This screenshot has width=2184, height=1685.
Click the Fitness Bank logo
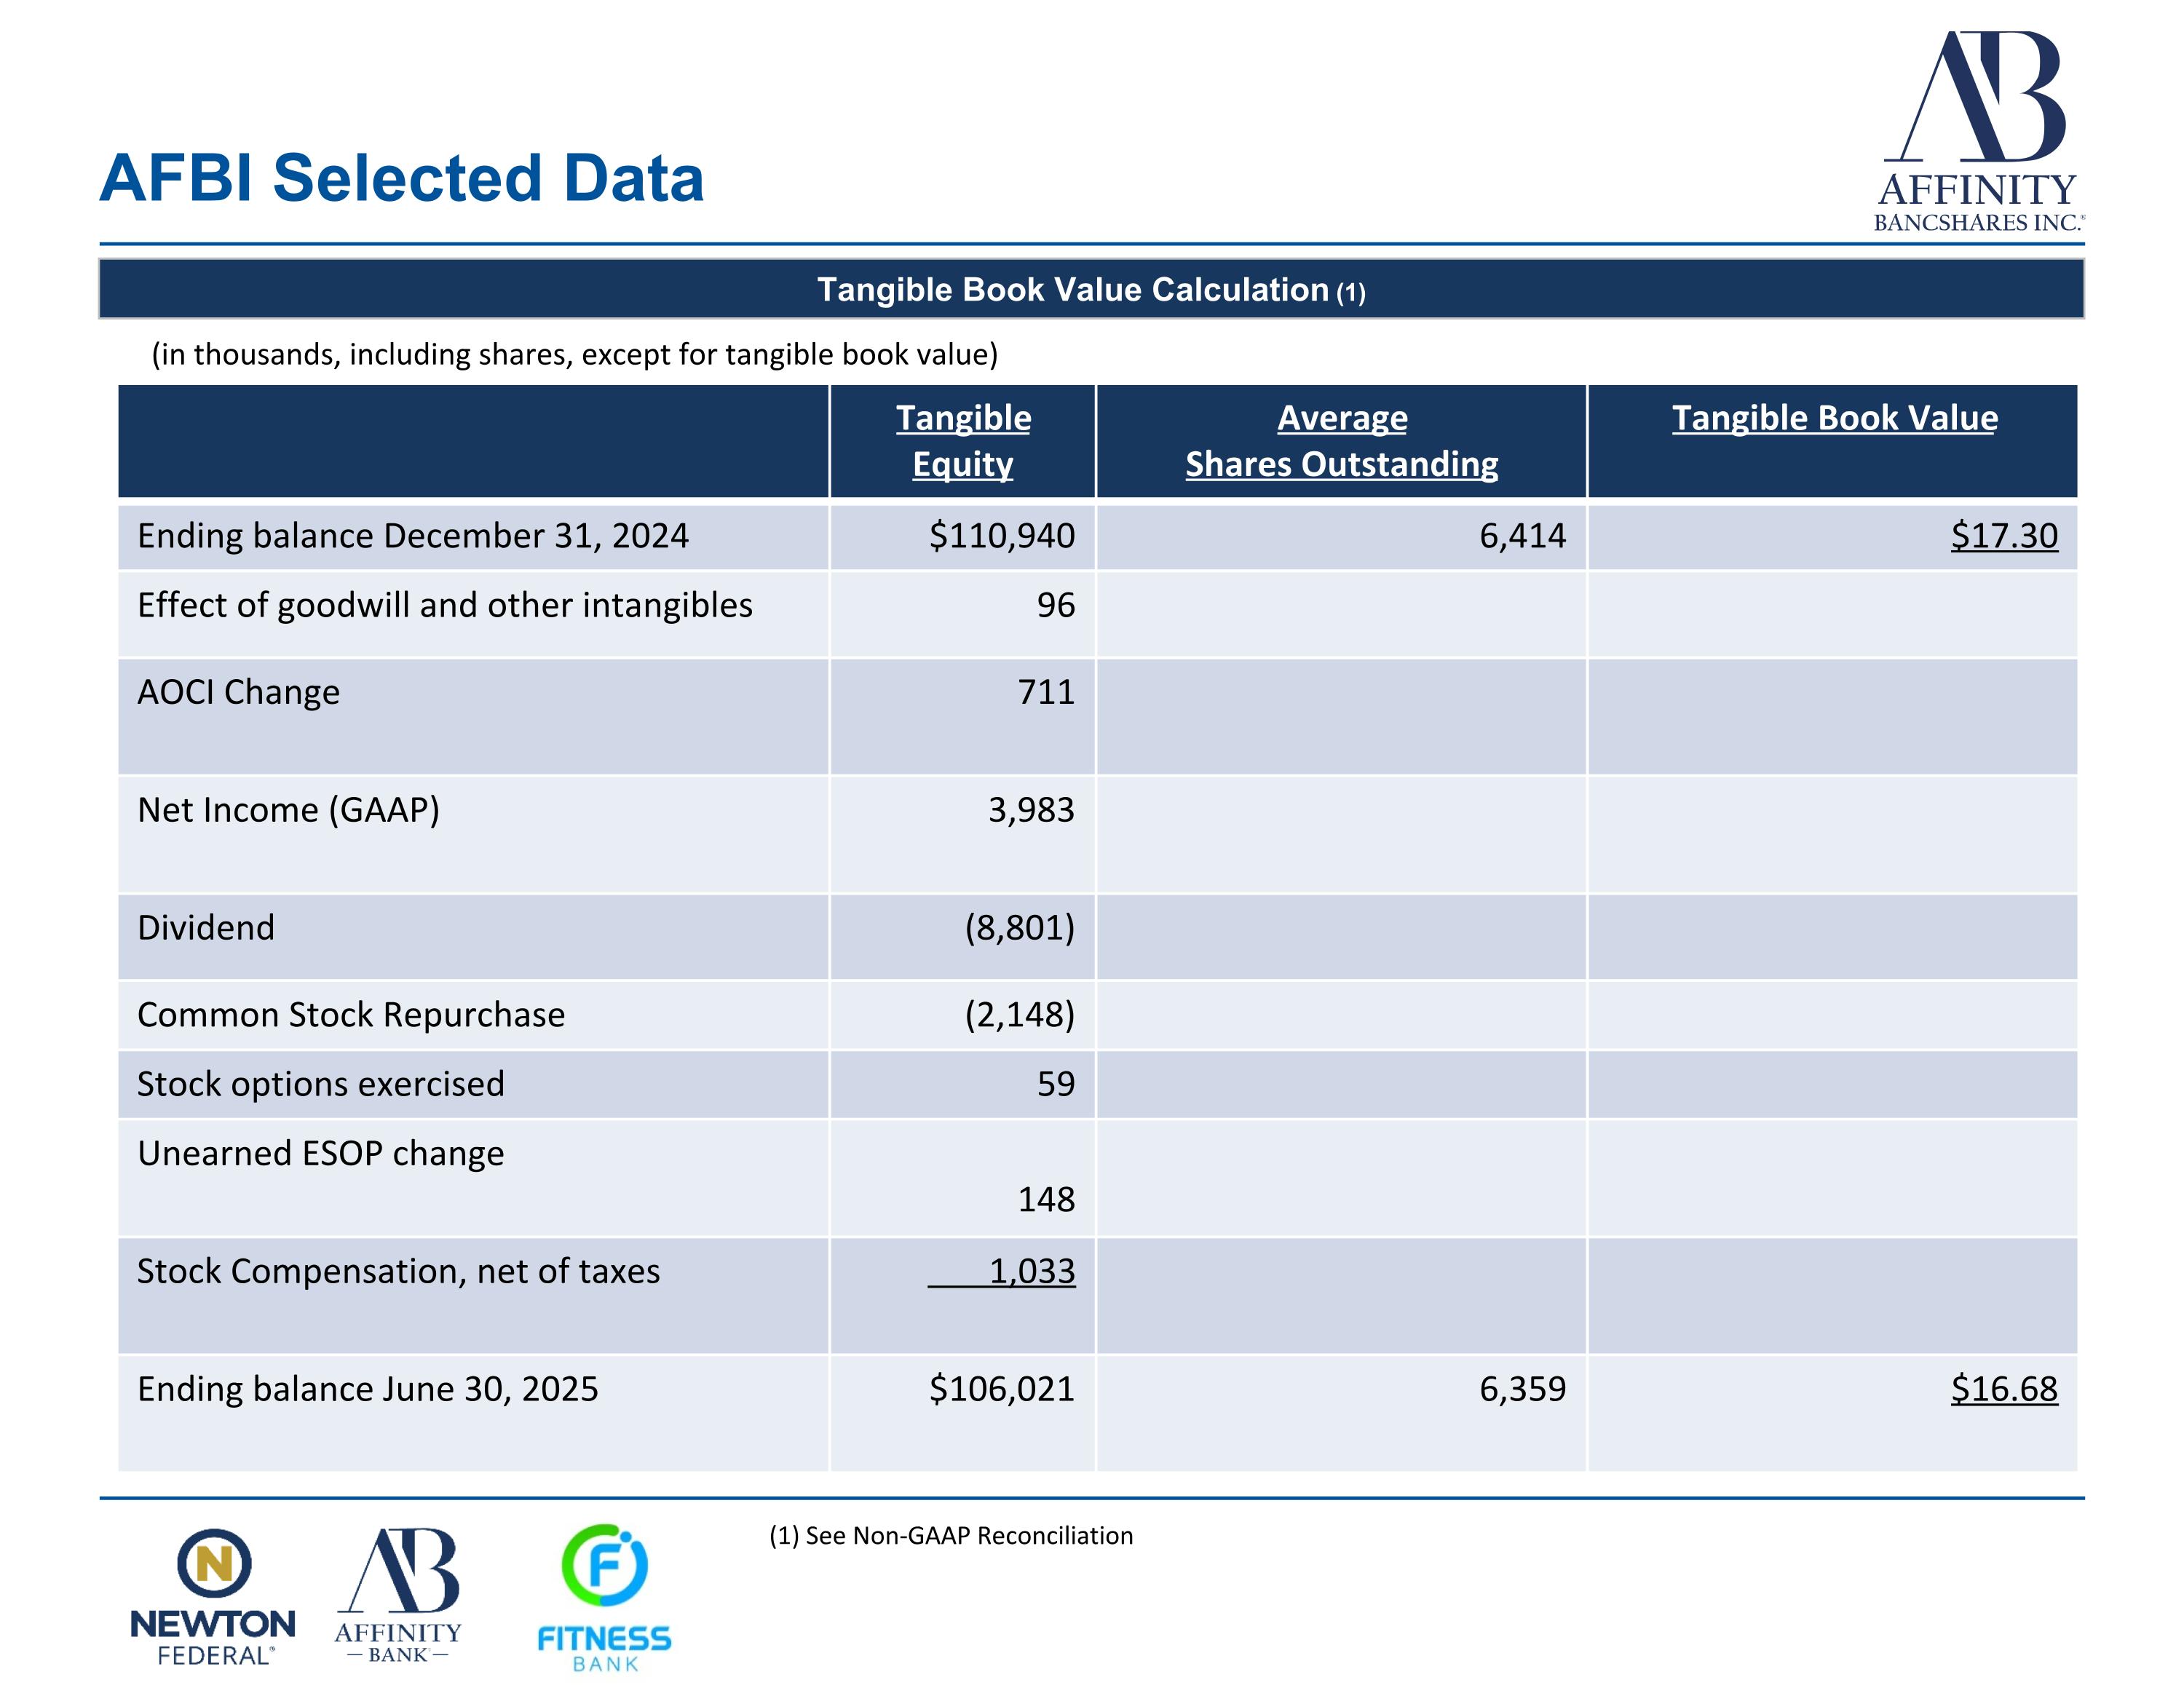pyautogui.click(x=604, y=1598)
